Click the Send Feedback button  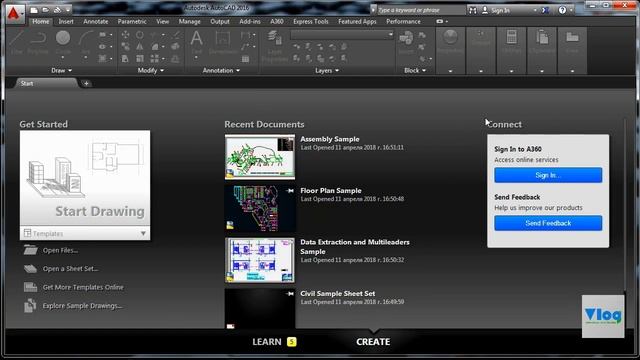[x=548, y=223]
